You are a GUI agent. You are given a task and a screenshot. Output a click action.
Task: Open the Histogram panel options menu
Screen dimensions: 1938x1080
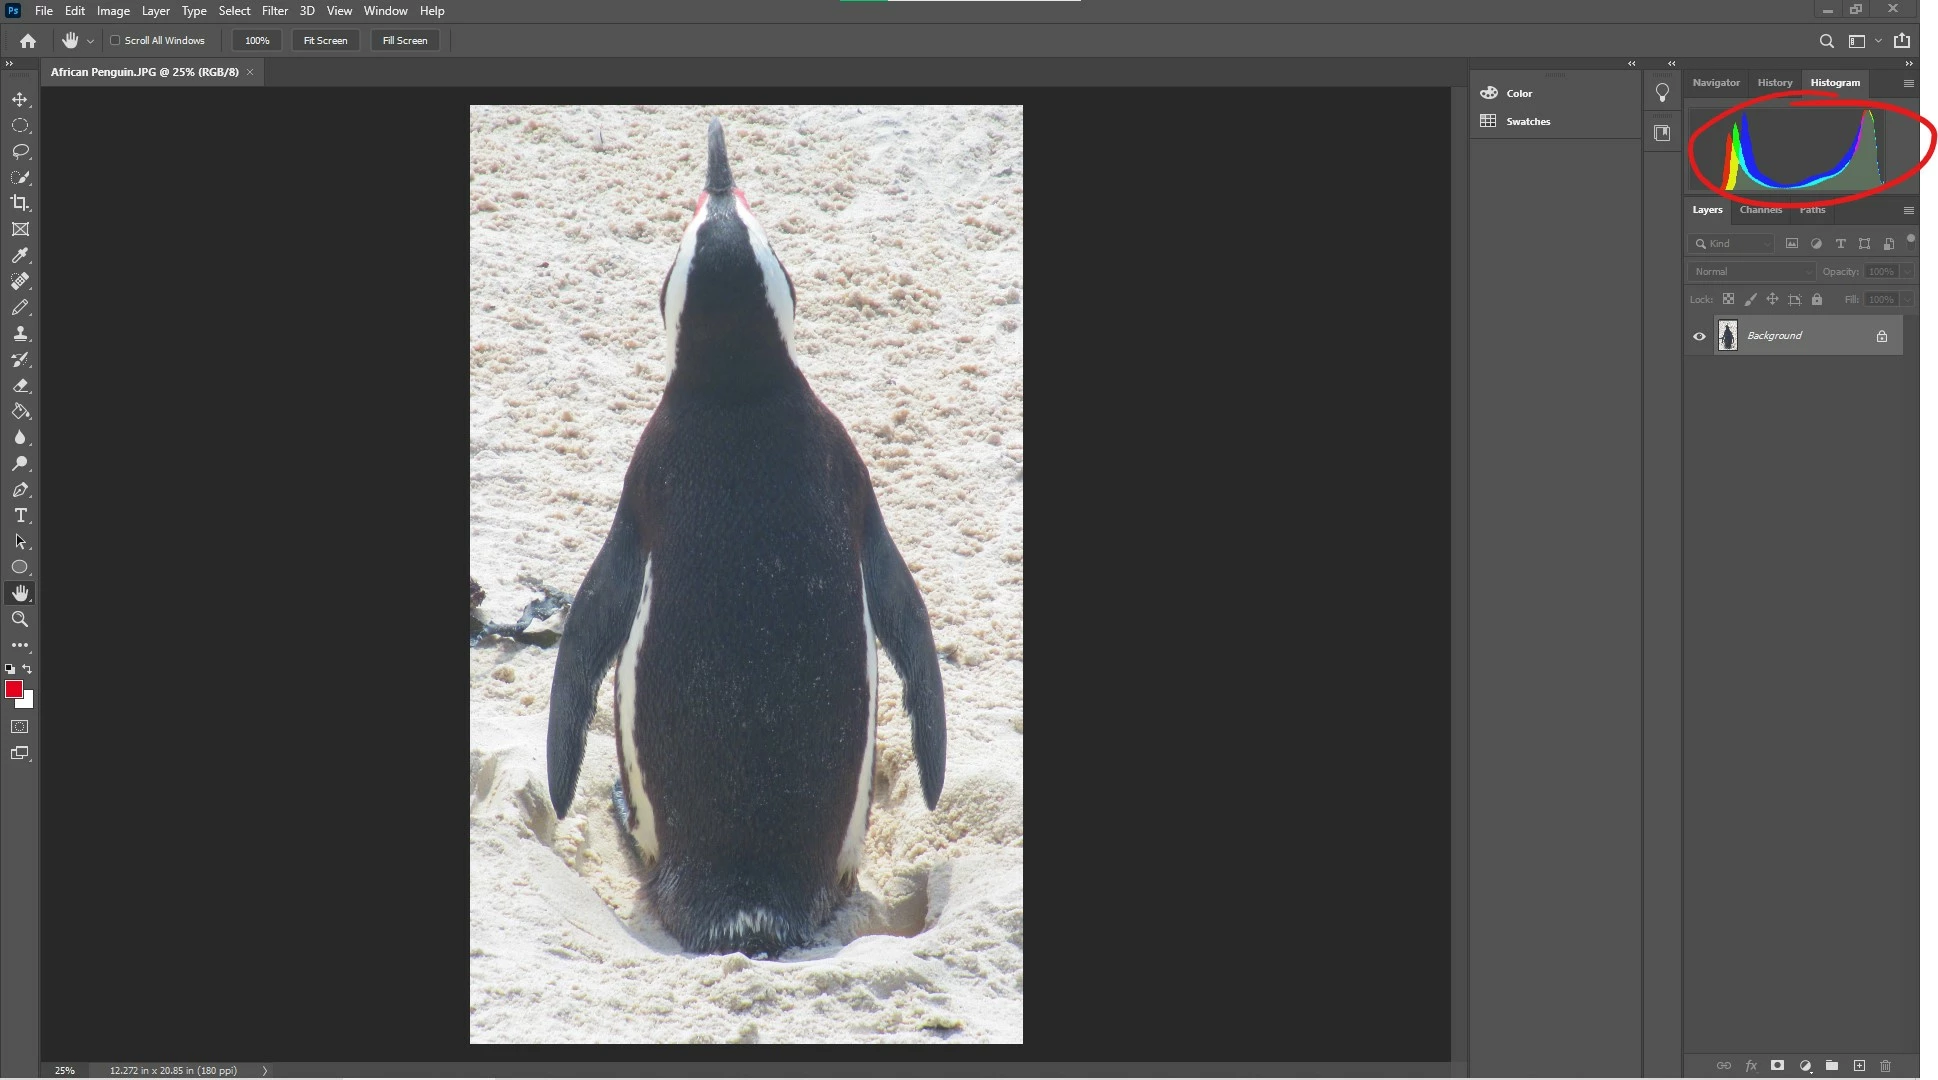coord(1908,83)
